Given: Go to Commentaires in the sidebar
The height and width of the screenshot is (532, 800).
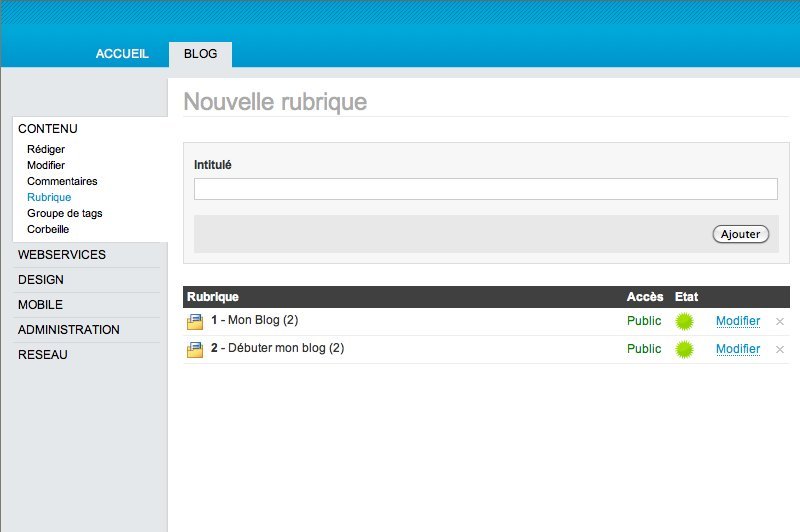Looking at the screenshot, I should pyautogui.click(x=62, y=181).
